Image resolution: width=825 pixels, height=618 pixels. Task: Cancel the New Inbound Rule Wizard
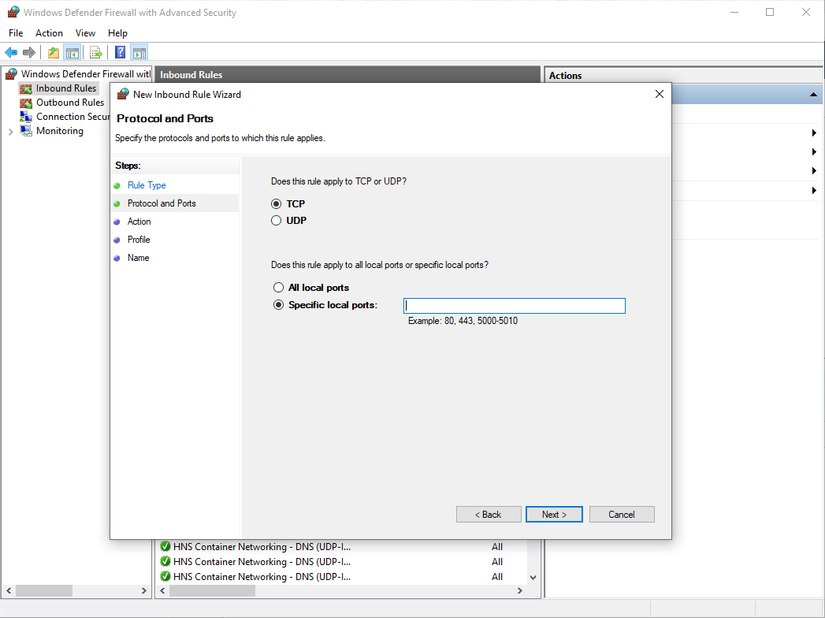tap(621, 514)
